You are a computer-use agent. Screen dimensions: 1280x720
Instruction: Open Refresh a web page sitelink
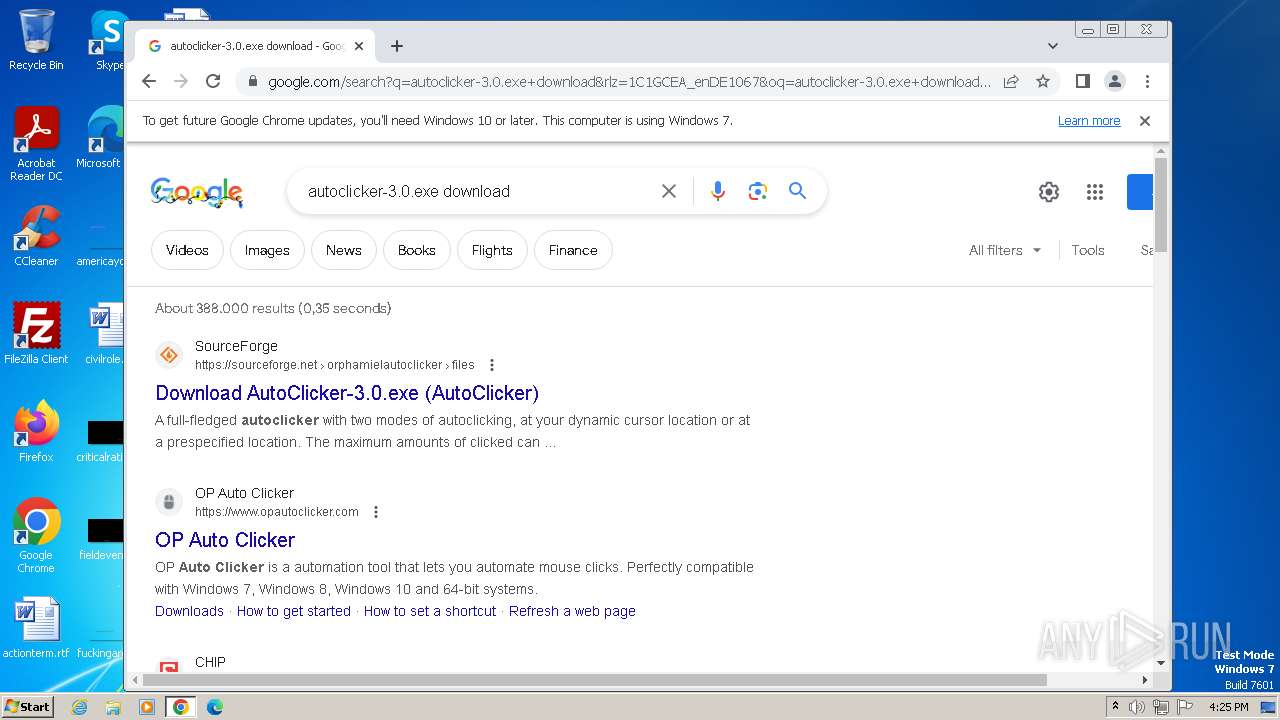coord(572,611)
